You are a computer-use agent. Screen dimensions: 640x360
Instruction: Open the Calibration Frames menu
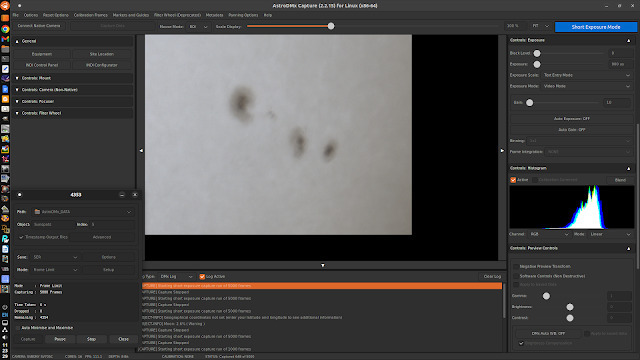(x=91, y=15)
